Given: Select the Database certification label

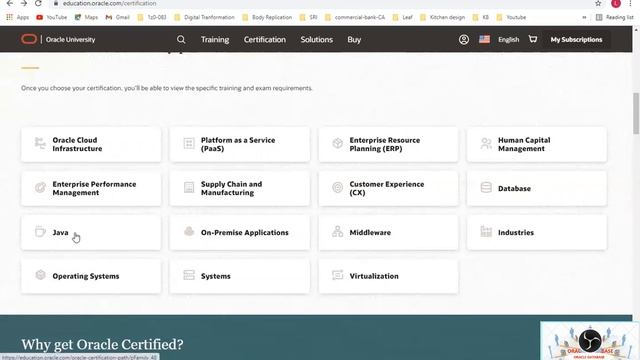Looking at the screenshot, I should tap(514, 189).
